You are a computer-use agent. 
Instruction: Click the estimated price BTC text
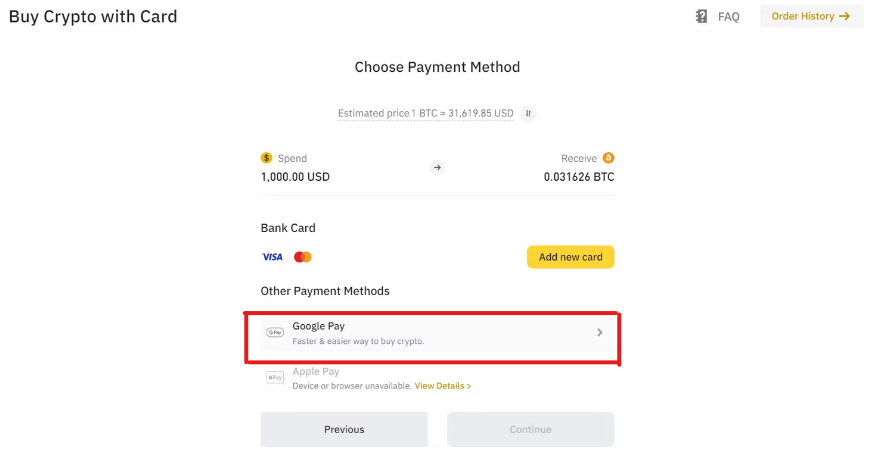click(426, 113)
